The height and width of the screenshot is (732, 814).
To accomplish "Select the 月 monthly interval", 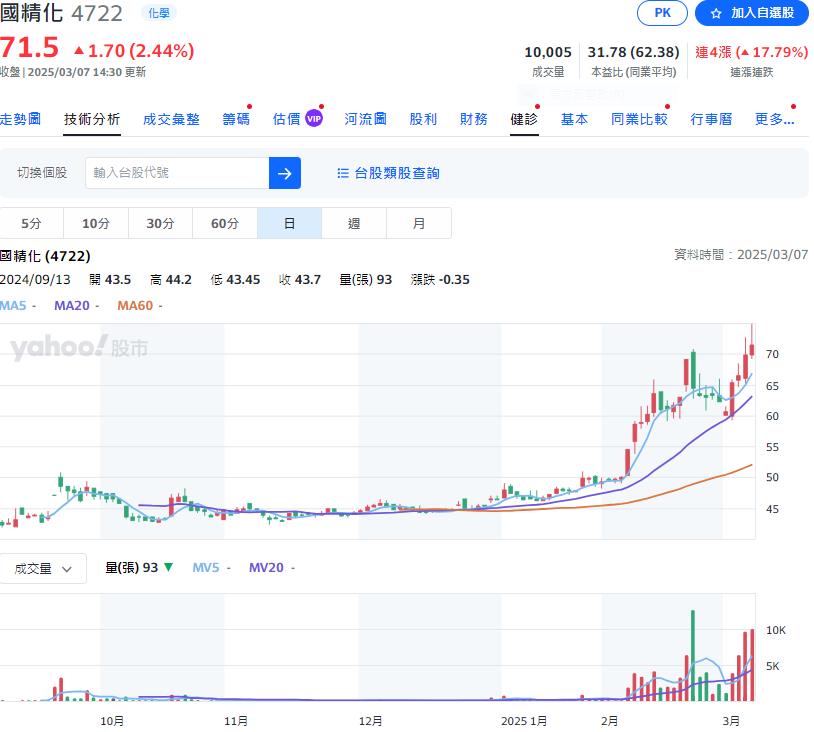I will click(x=418, y=223).
